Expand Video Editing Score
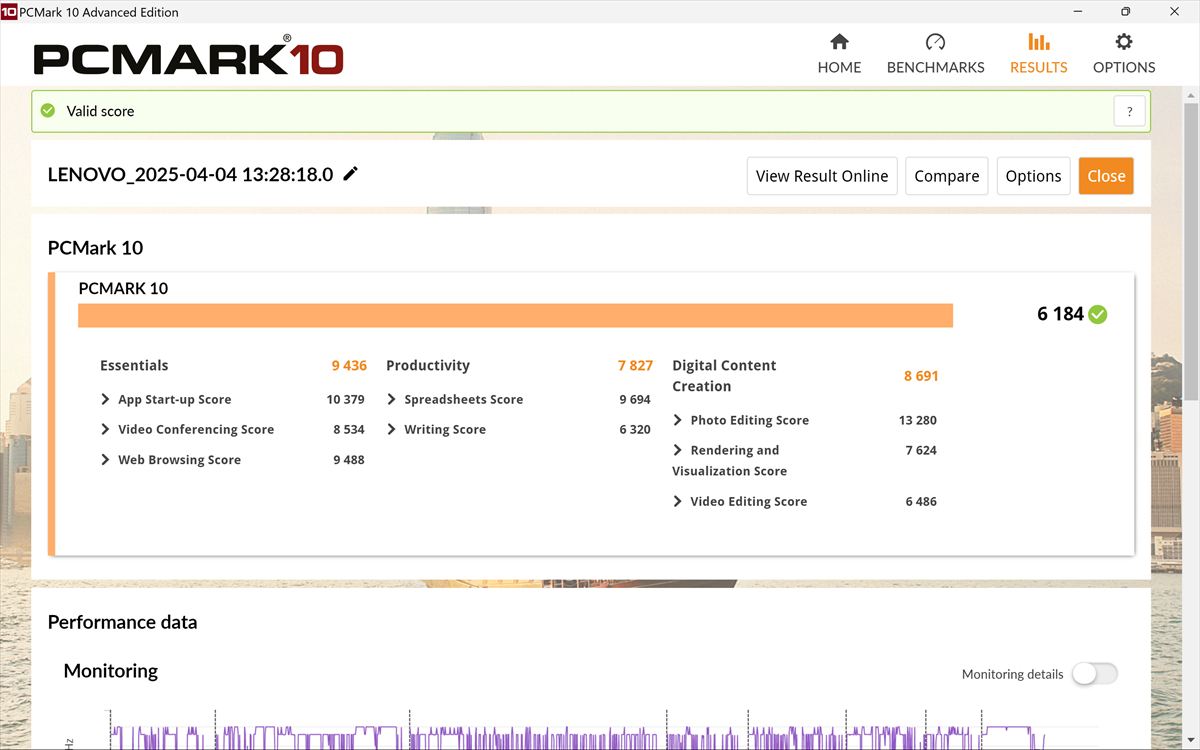Screen dimensions: 1200x750 (677, 501)
